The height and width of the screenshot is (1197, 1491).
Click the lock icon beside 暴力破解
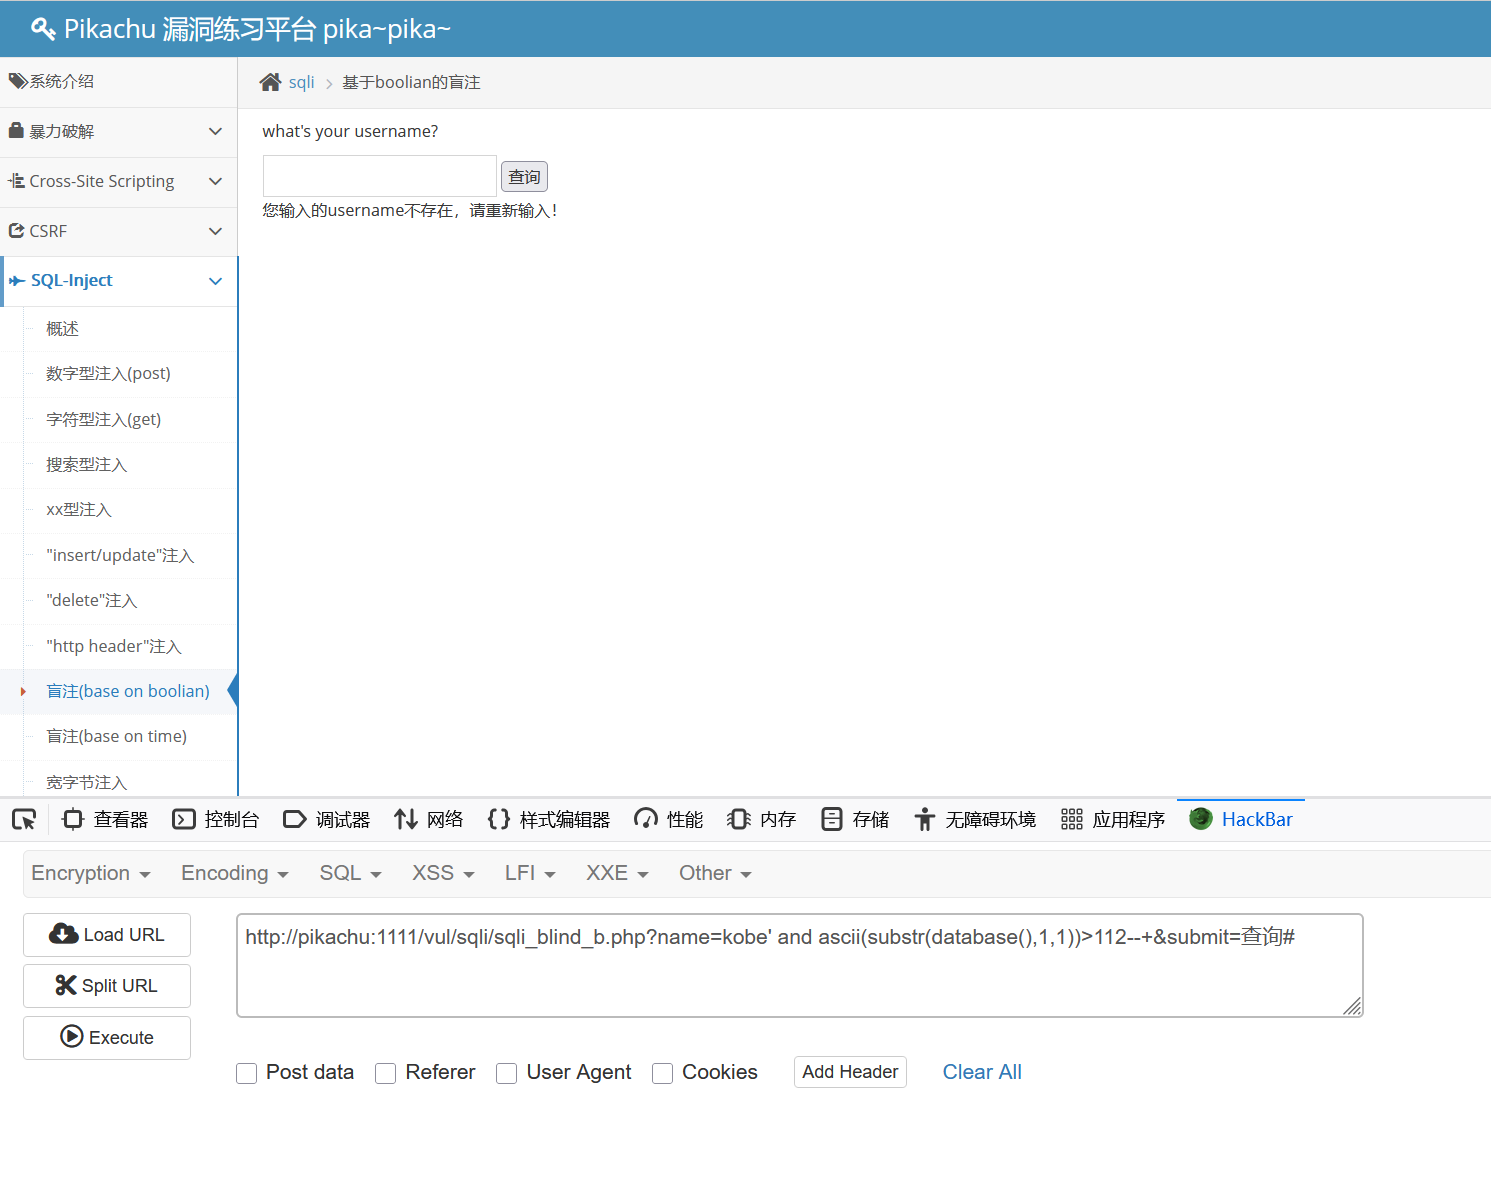pyautogui.click(x=16, y=131)
